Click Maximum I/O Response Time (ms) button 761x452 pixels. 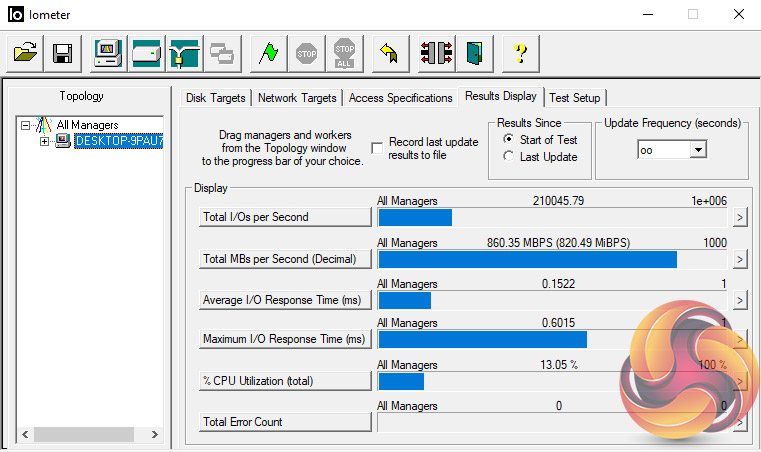(x=285, y=339)
